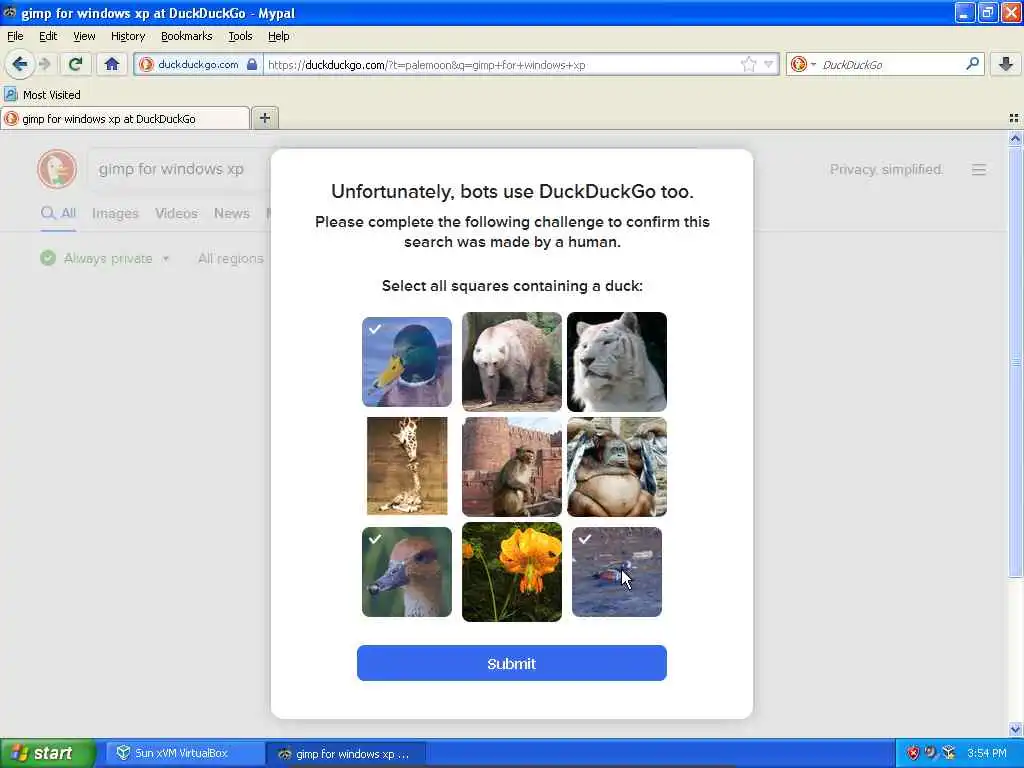This screenshot has height=768, width=1024.
Task: Open a new tab with plus button
Action: click(264, 118)
